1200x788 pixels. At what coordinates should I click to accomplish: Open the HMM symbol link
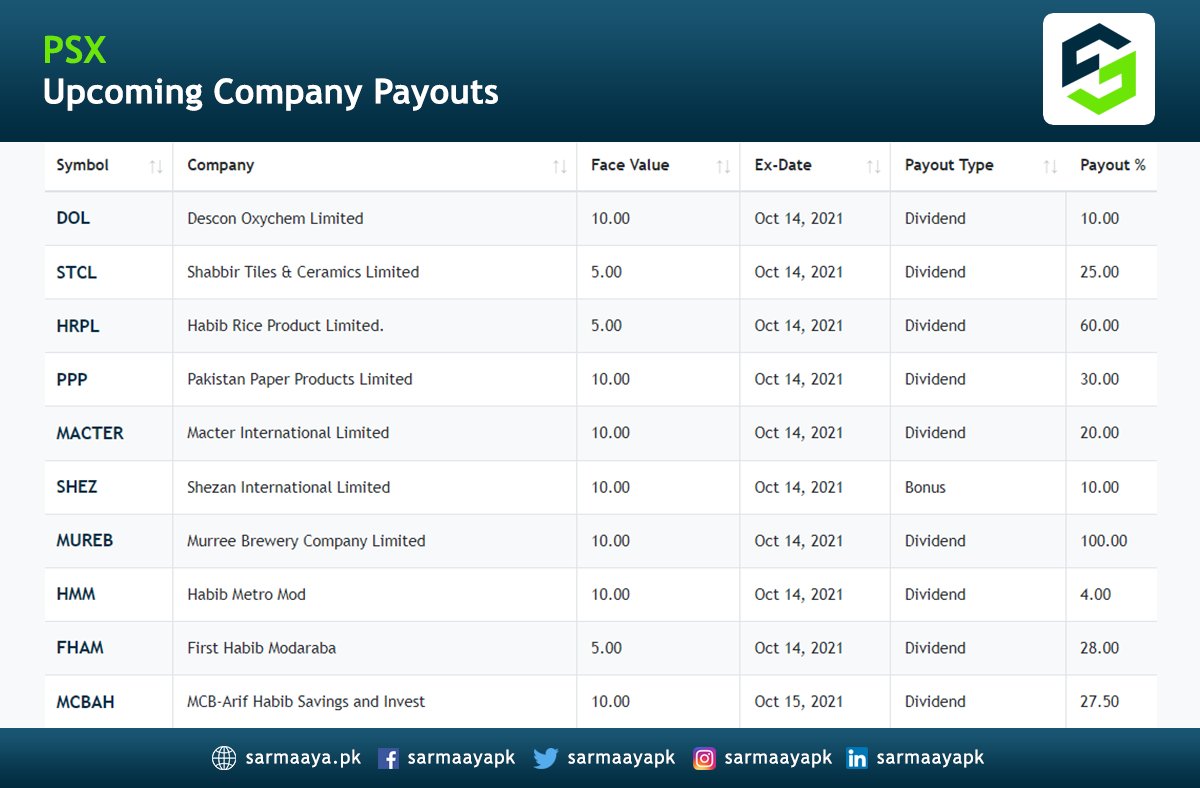point(76,594)
